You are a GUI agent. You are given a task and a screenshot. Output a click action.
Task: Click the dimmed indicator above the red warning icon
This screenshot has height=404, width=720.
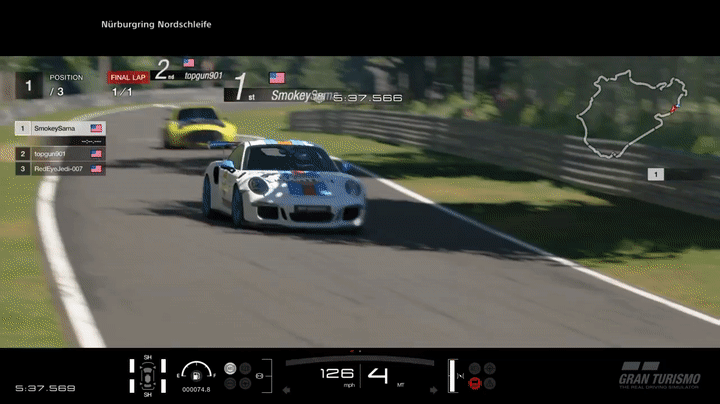[x=475, y=368]
